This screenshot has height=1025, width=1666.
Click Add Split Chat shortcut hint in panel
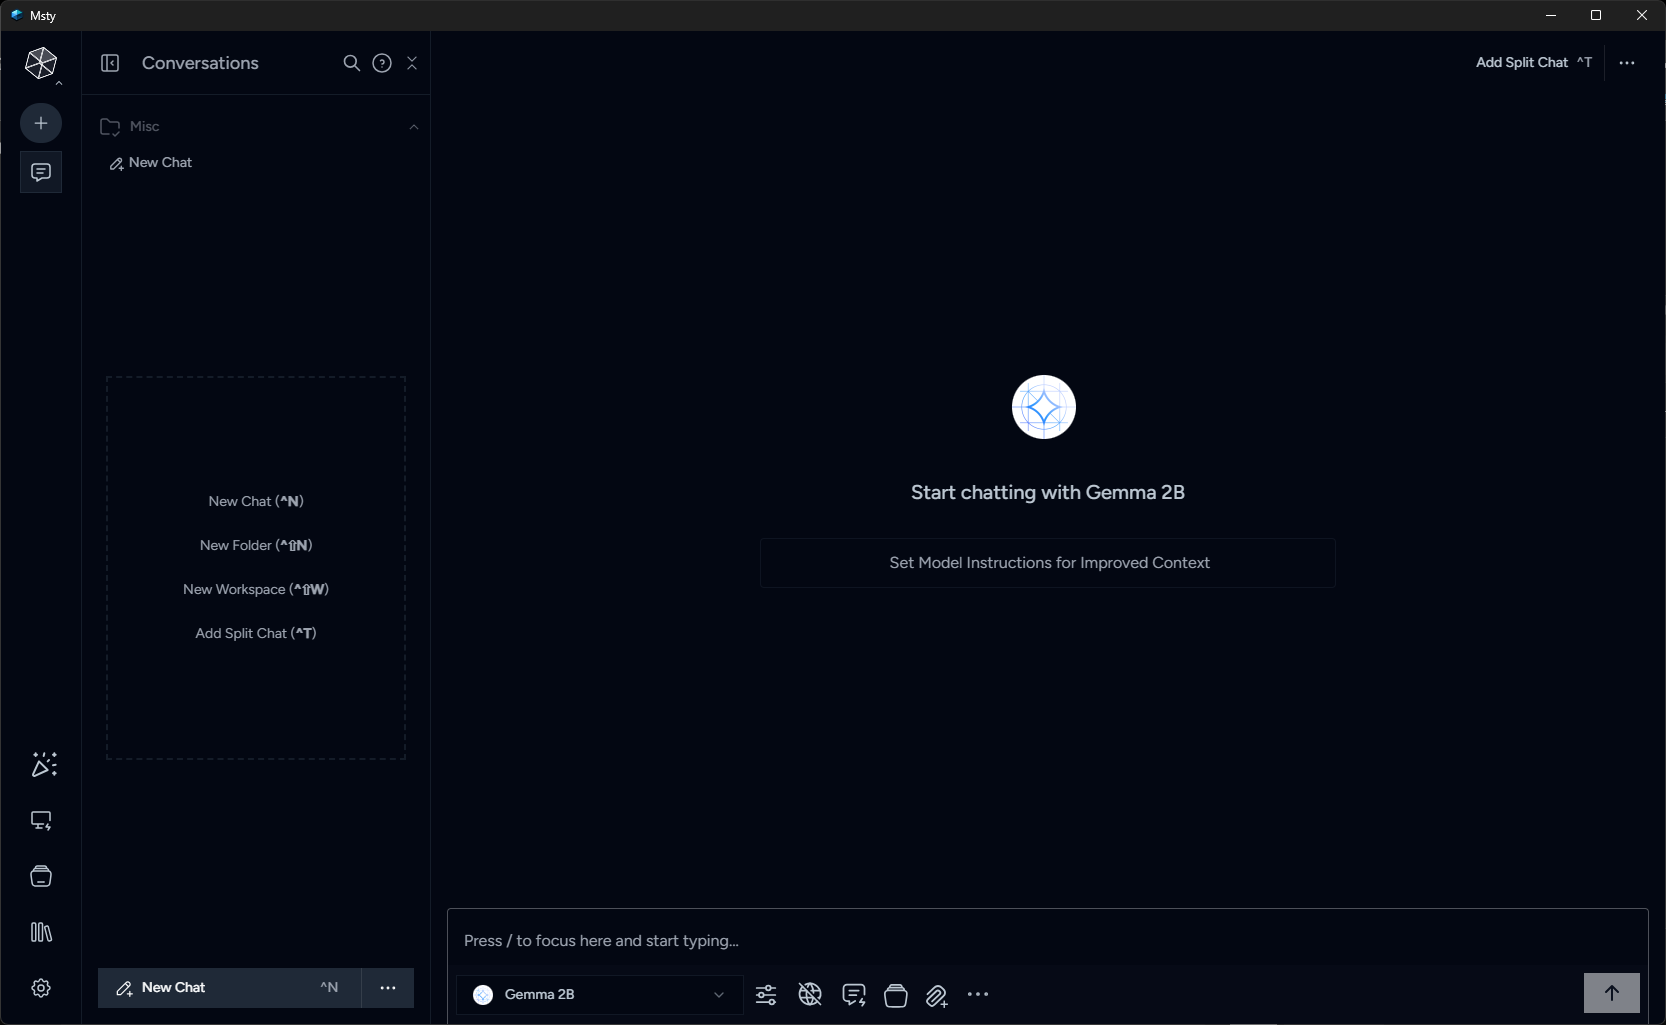pyautogui.click(x=256, y=633)
